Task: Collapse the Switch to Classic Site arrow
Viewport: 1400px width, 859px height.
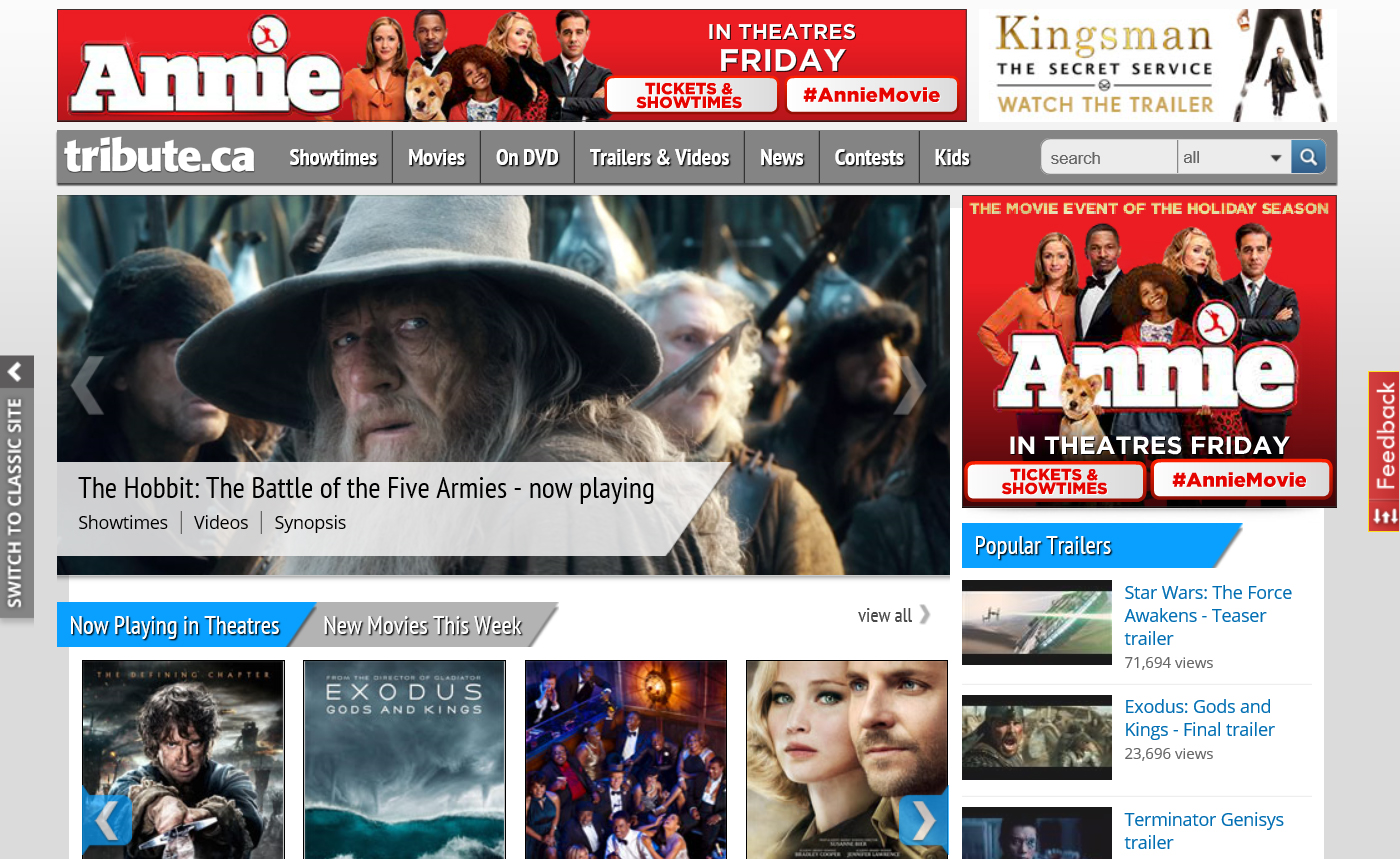Action: point(16,372)
